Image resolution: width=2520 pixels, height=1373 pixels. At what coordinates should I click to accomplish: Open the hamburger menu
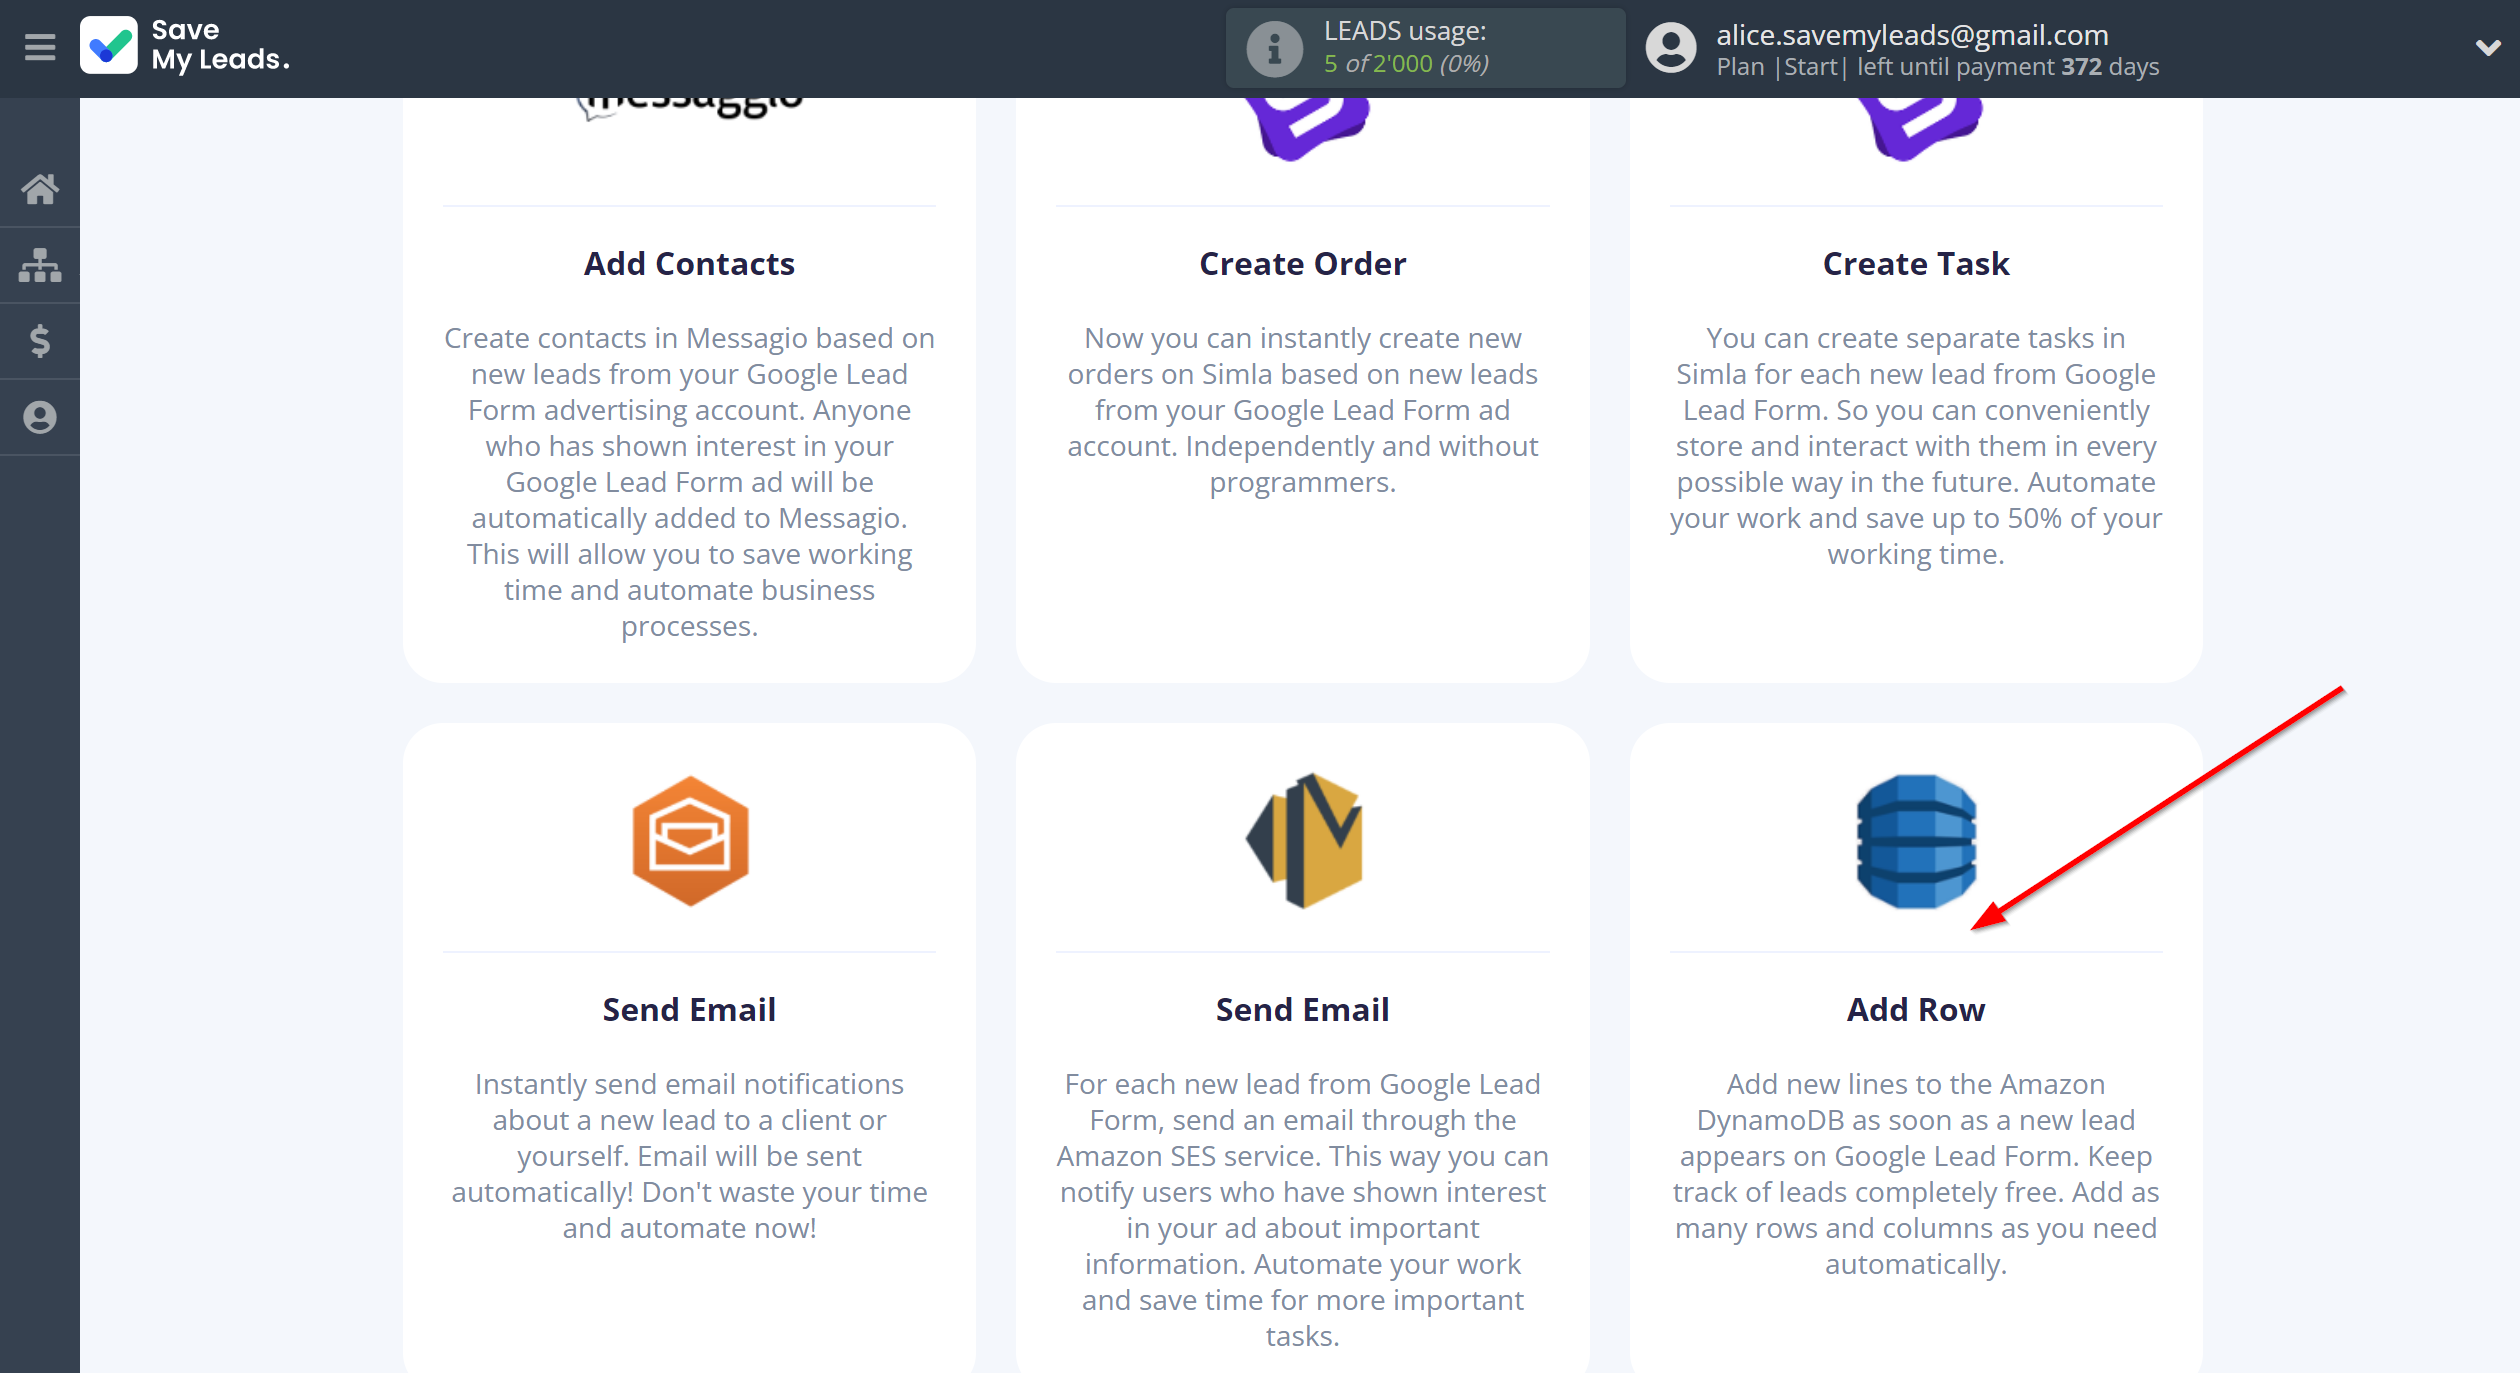pyautogui.click(x=40, y=47)
